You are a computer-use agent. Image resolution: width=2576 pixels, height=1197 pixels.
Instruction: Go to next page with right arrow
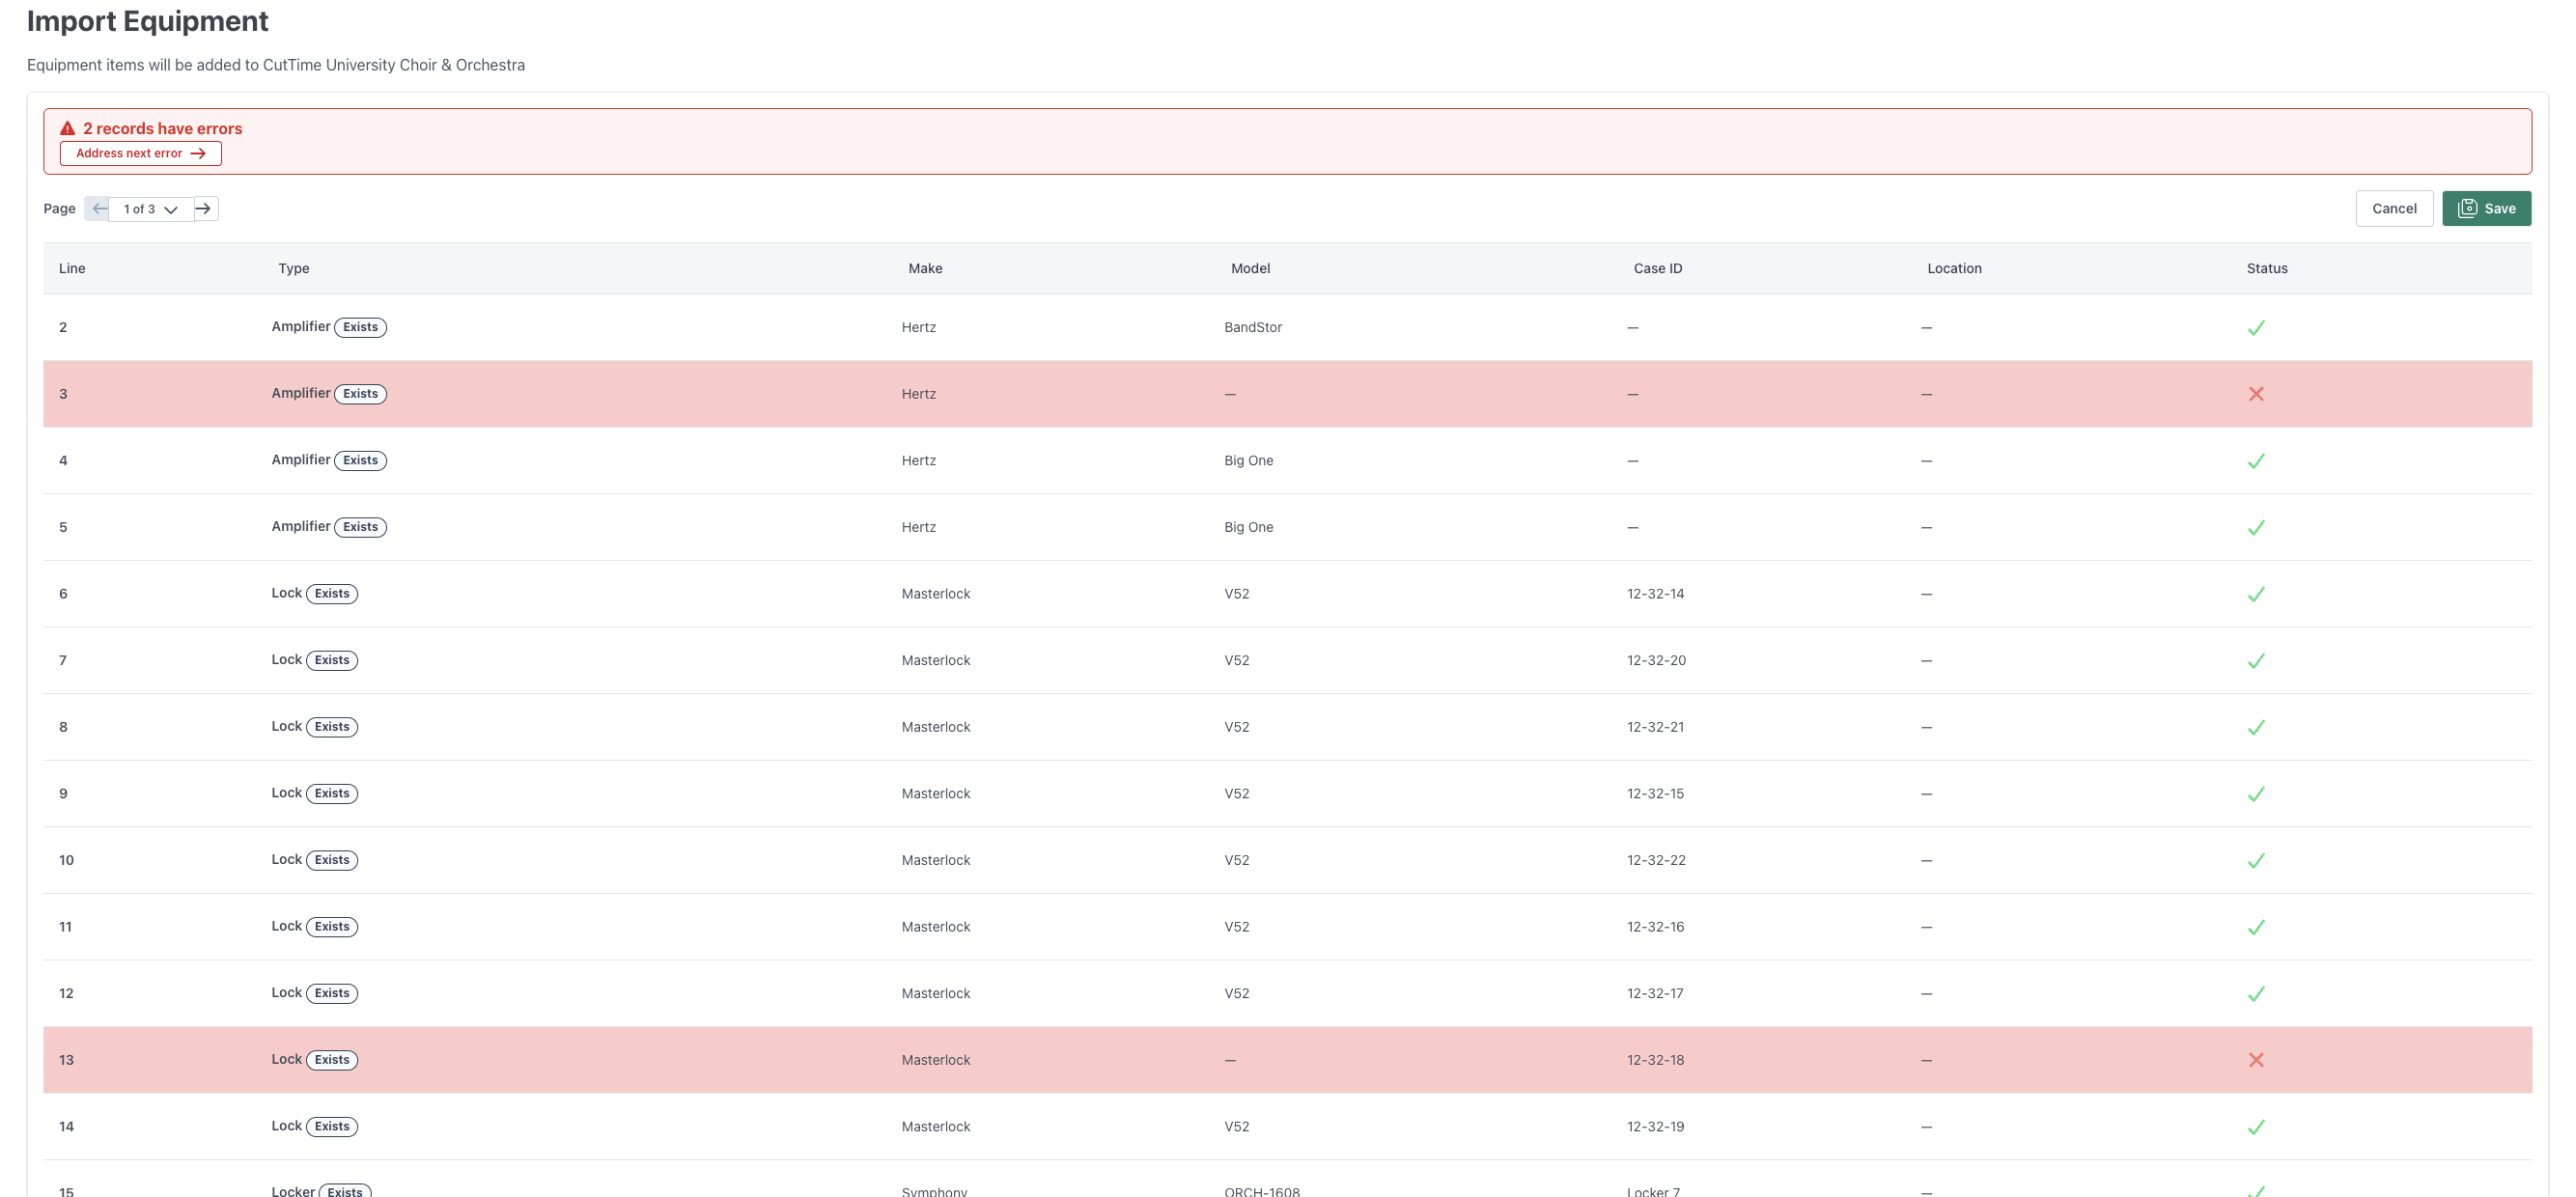pyautogui.click(x=204, y=209)
